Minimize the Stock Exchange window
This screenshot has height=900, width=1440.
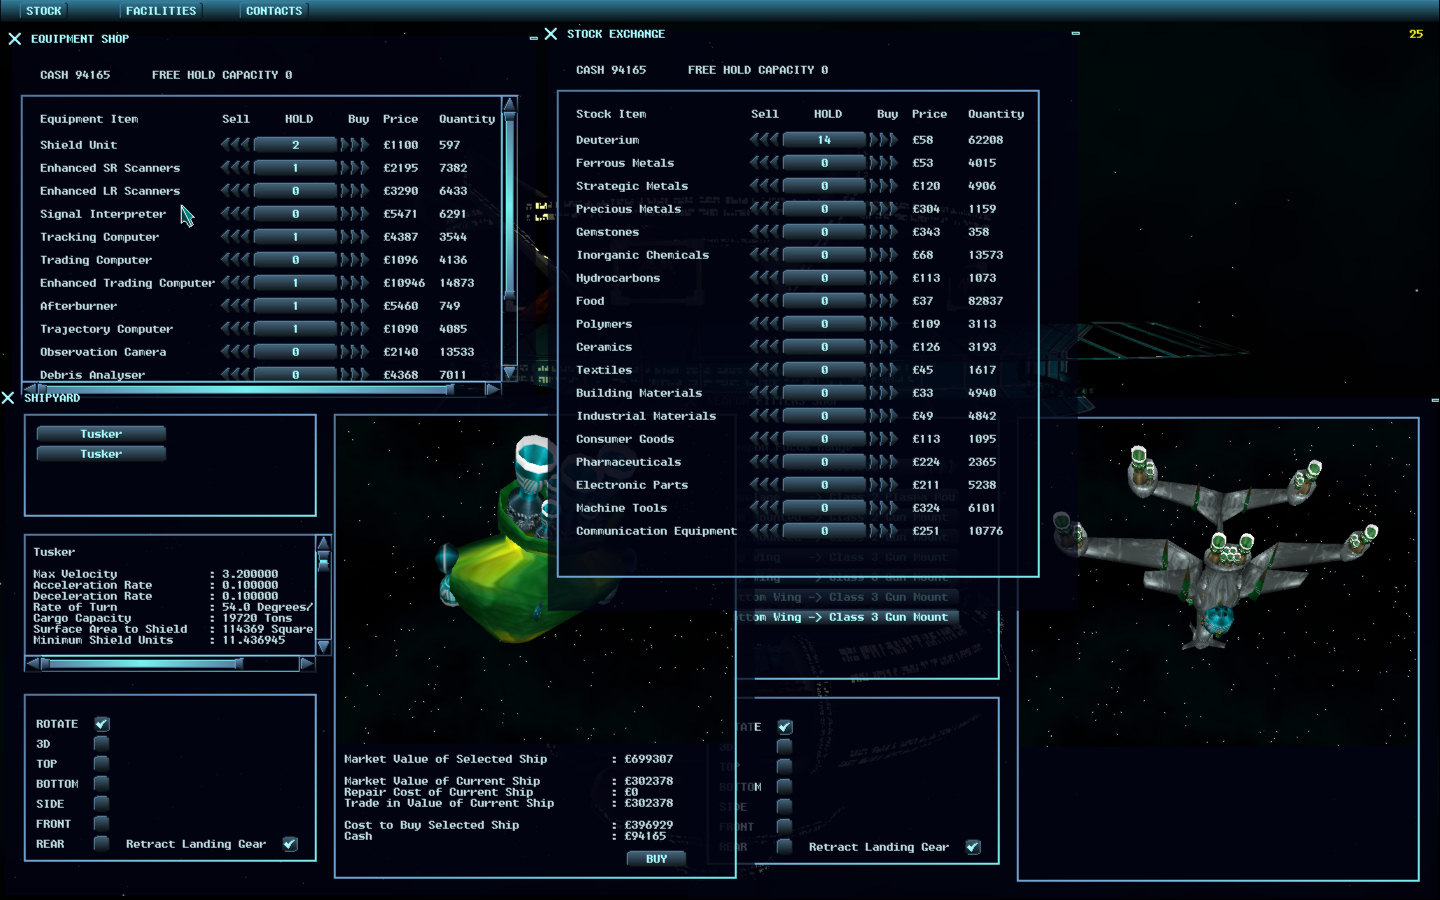1076,33
